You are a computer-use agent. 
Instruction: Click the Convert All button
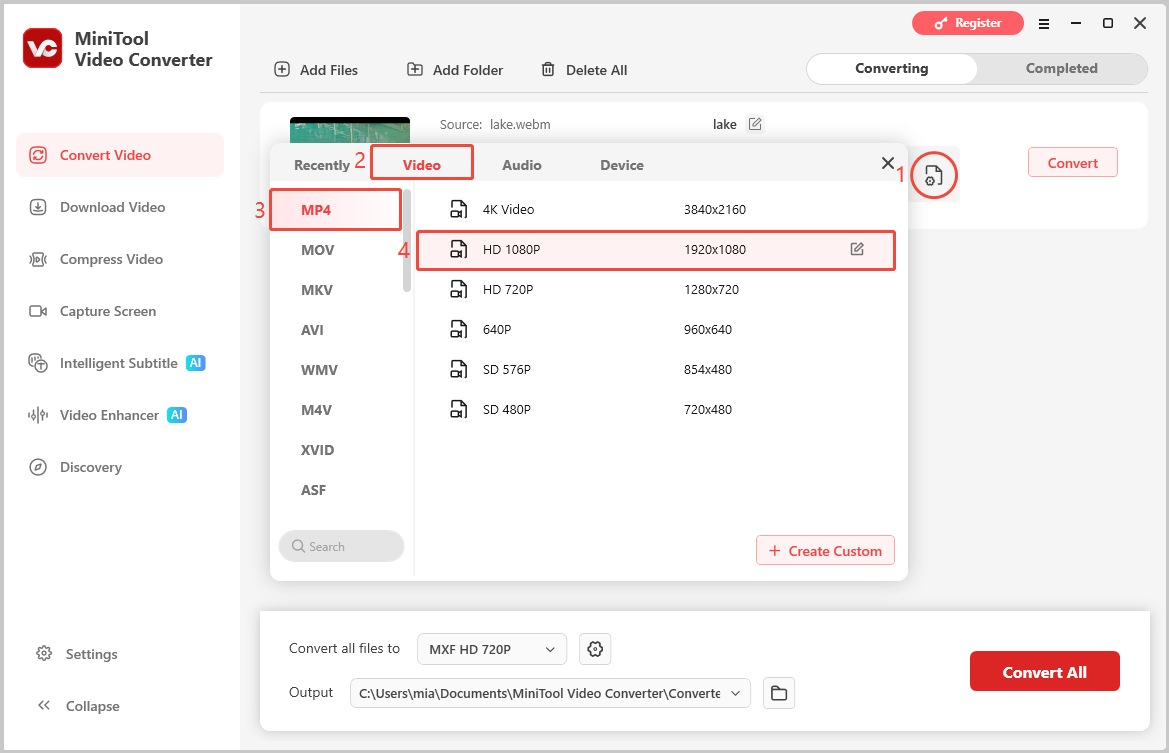pos(1044,672)
